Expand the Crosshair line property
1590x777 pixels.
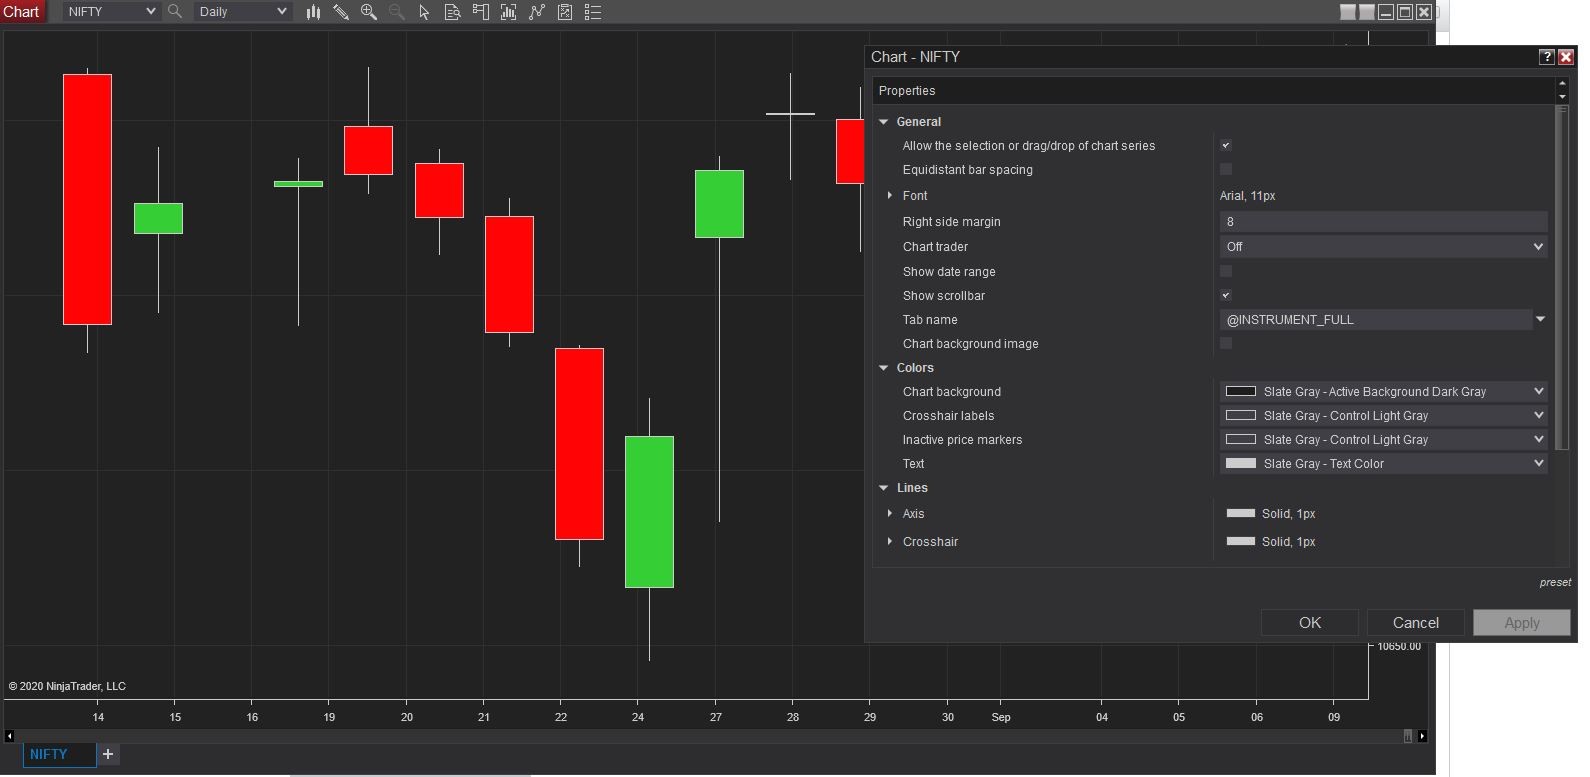(890, 542)
